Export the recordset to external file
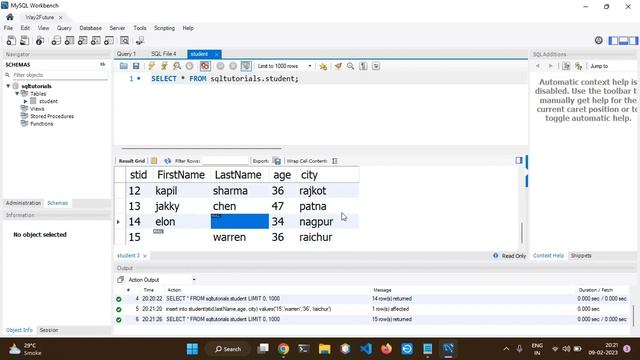This screenshot has width=640, height=360. click(x=277, y=161)
